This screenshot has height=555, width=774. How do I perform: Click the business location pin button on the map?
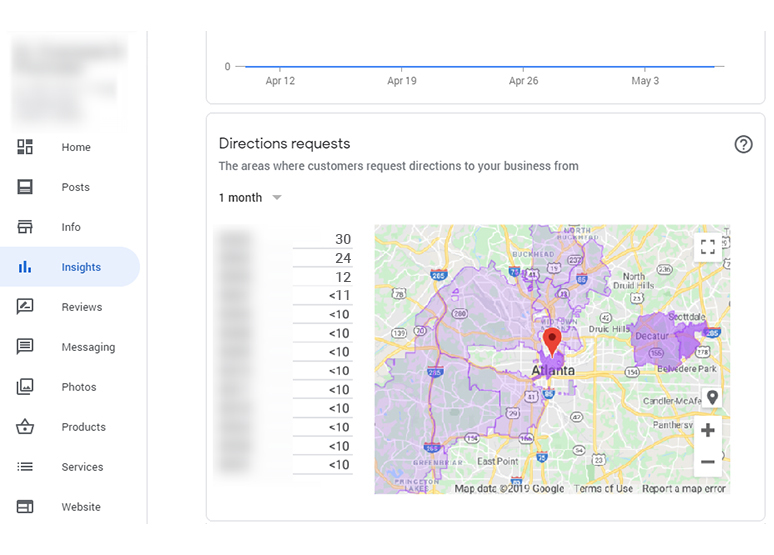(712, 397)
